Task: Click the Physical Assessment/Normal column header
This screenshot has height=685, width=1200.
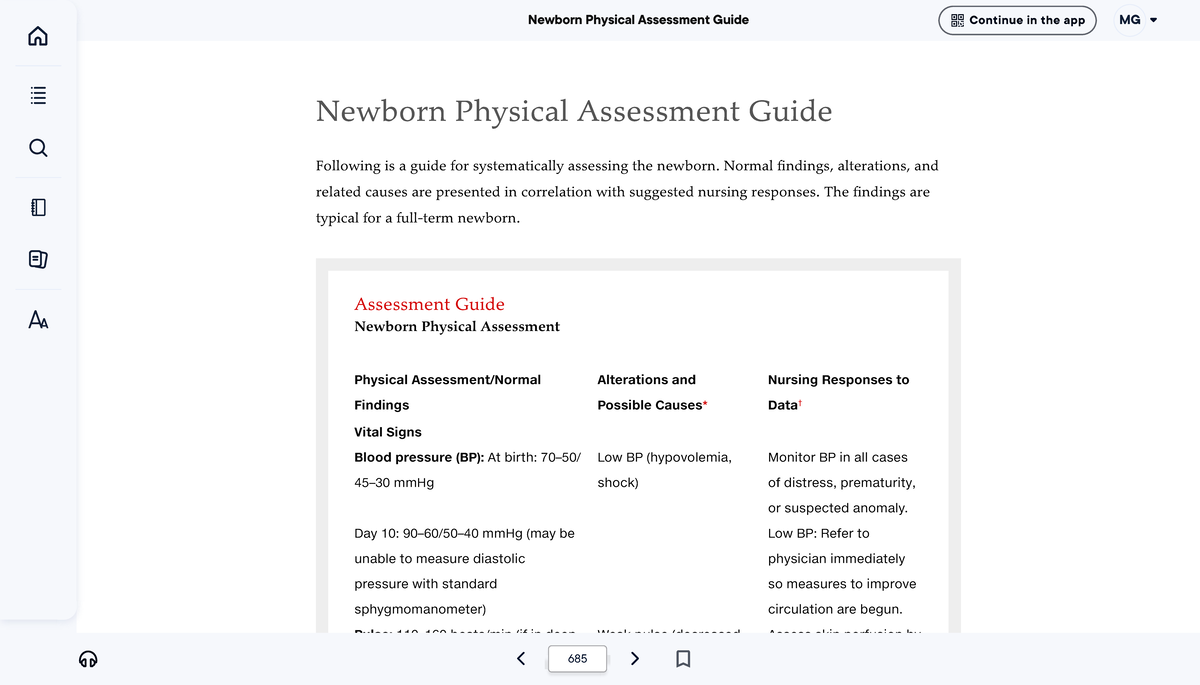Action: click(448, 380)
